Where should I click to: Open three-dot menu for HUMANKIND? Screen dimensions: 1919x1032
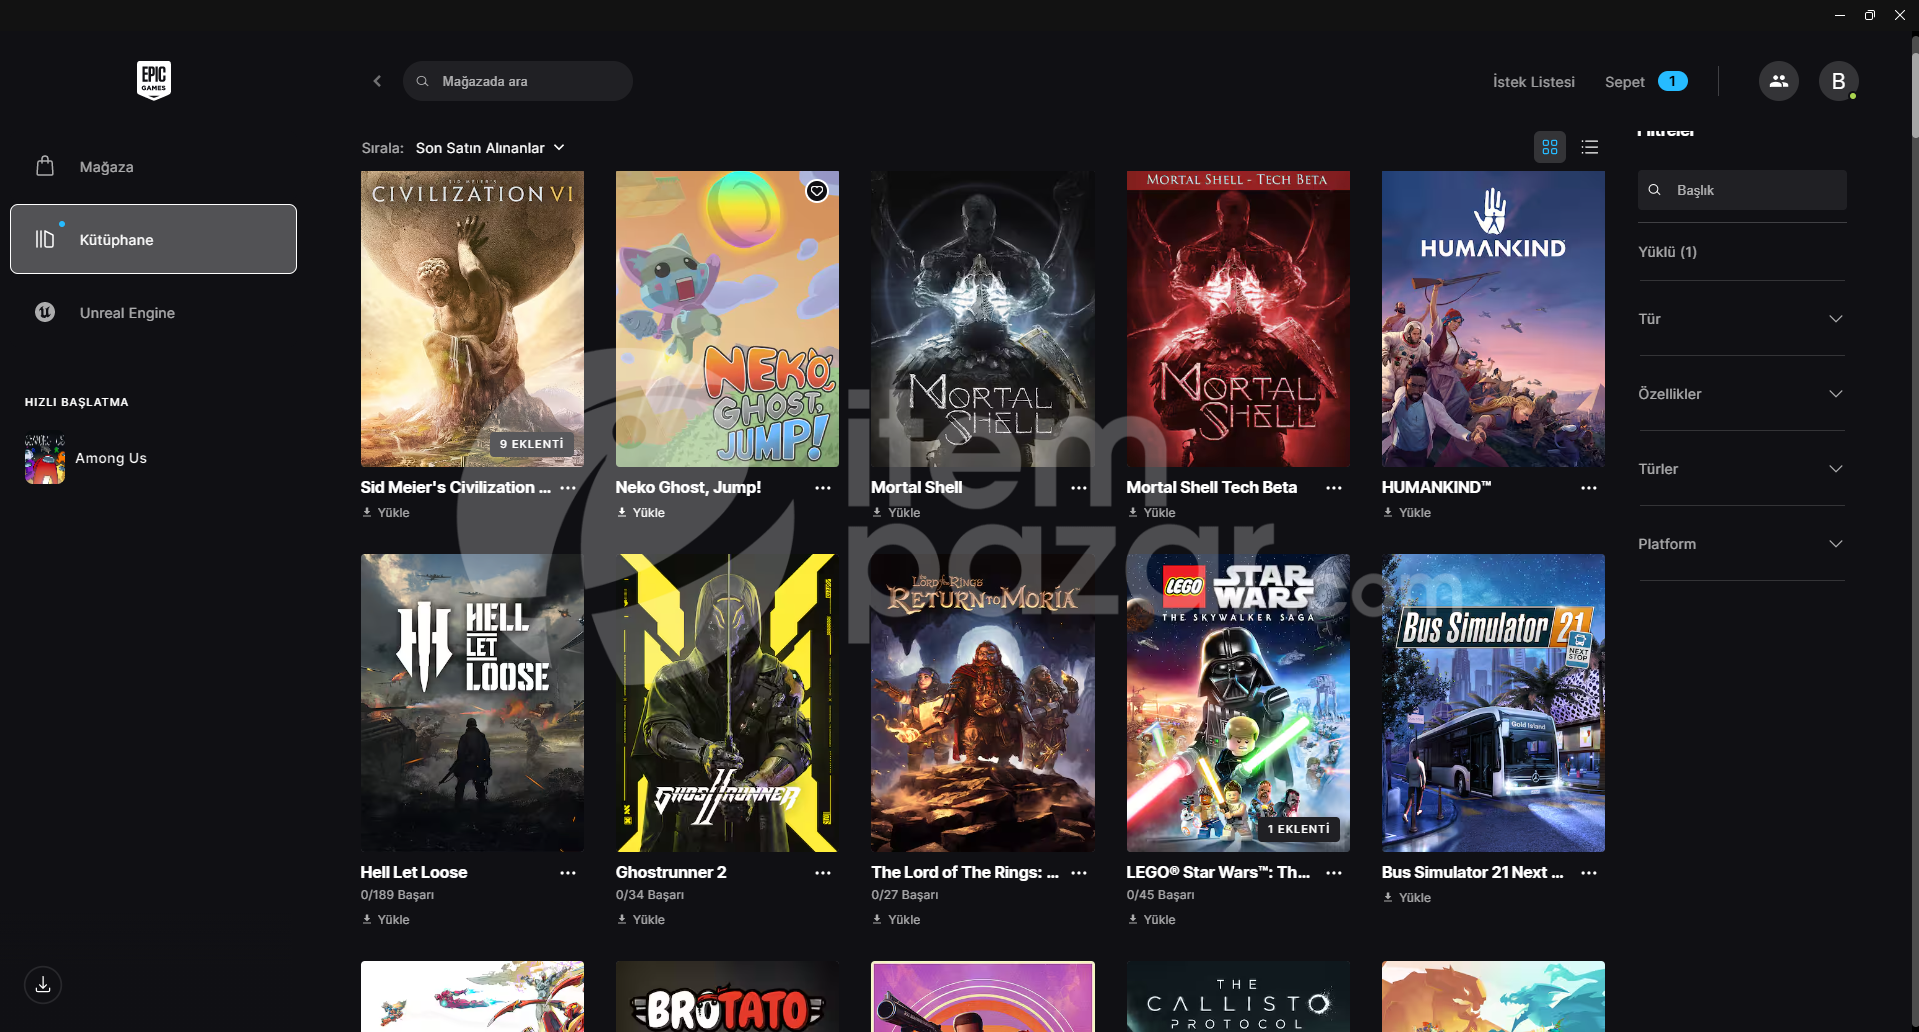tap(1589, 488)
